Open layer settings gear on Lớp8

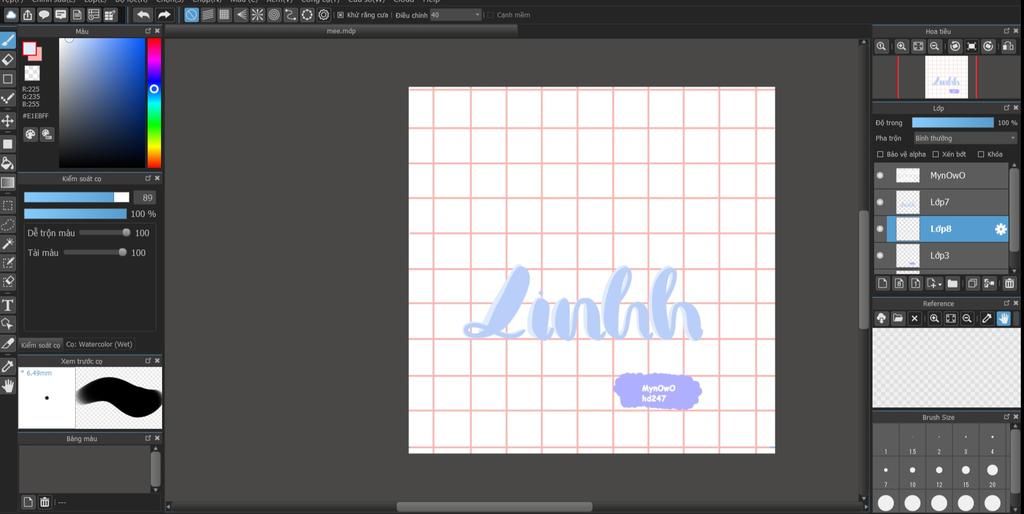(1000, 229)
